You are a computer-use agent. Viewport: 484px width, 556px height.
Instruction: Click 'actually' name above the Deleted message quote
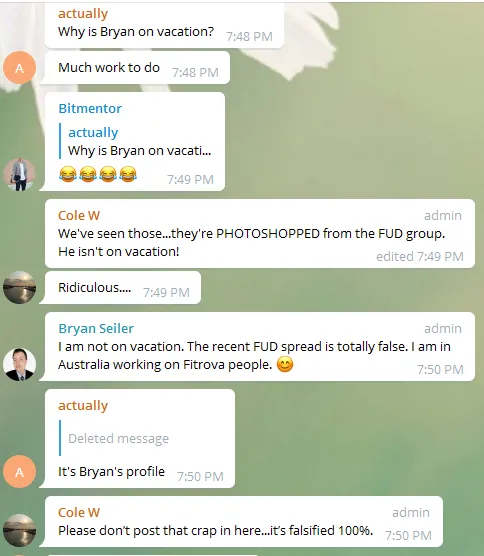pyautogui.click(x=83, y=405)
